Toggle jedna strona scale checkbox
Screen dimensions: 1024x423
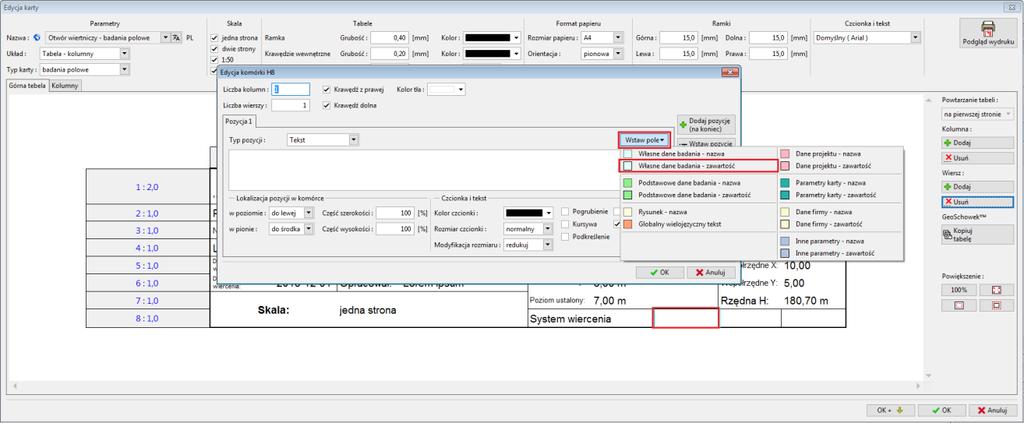[x=215, y=38]
